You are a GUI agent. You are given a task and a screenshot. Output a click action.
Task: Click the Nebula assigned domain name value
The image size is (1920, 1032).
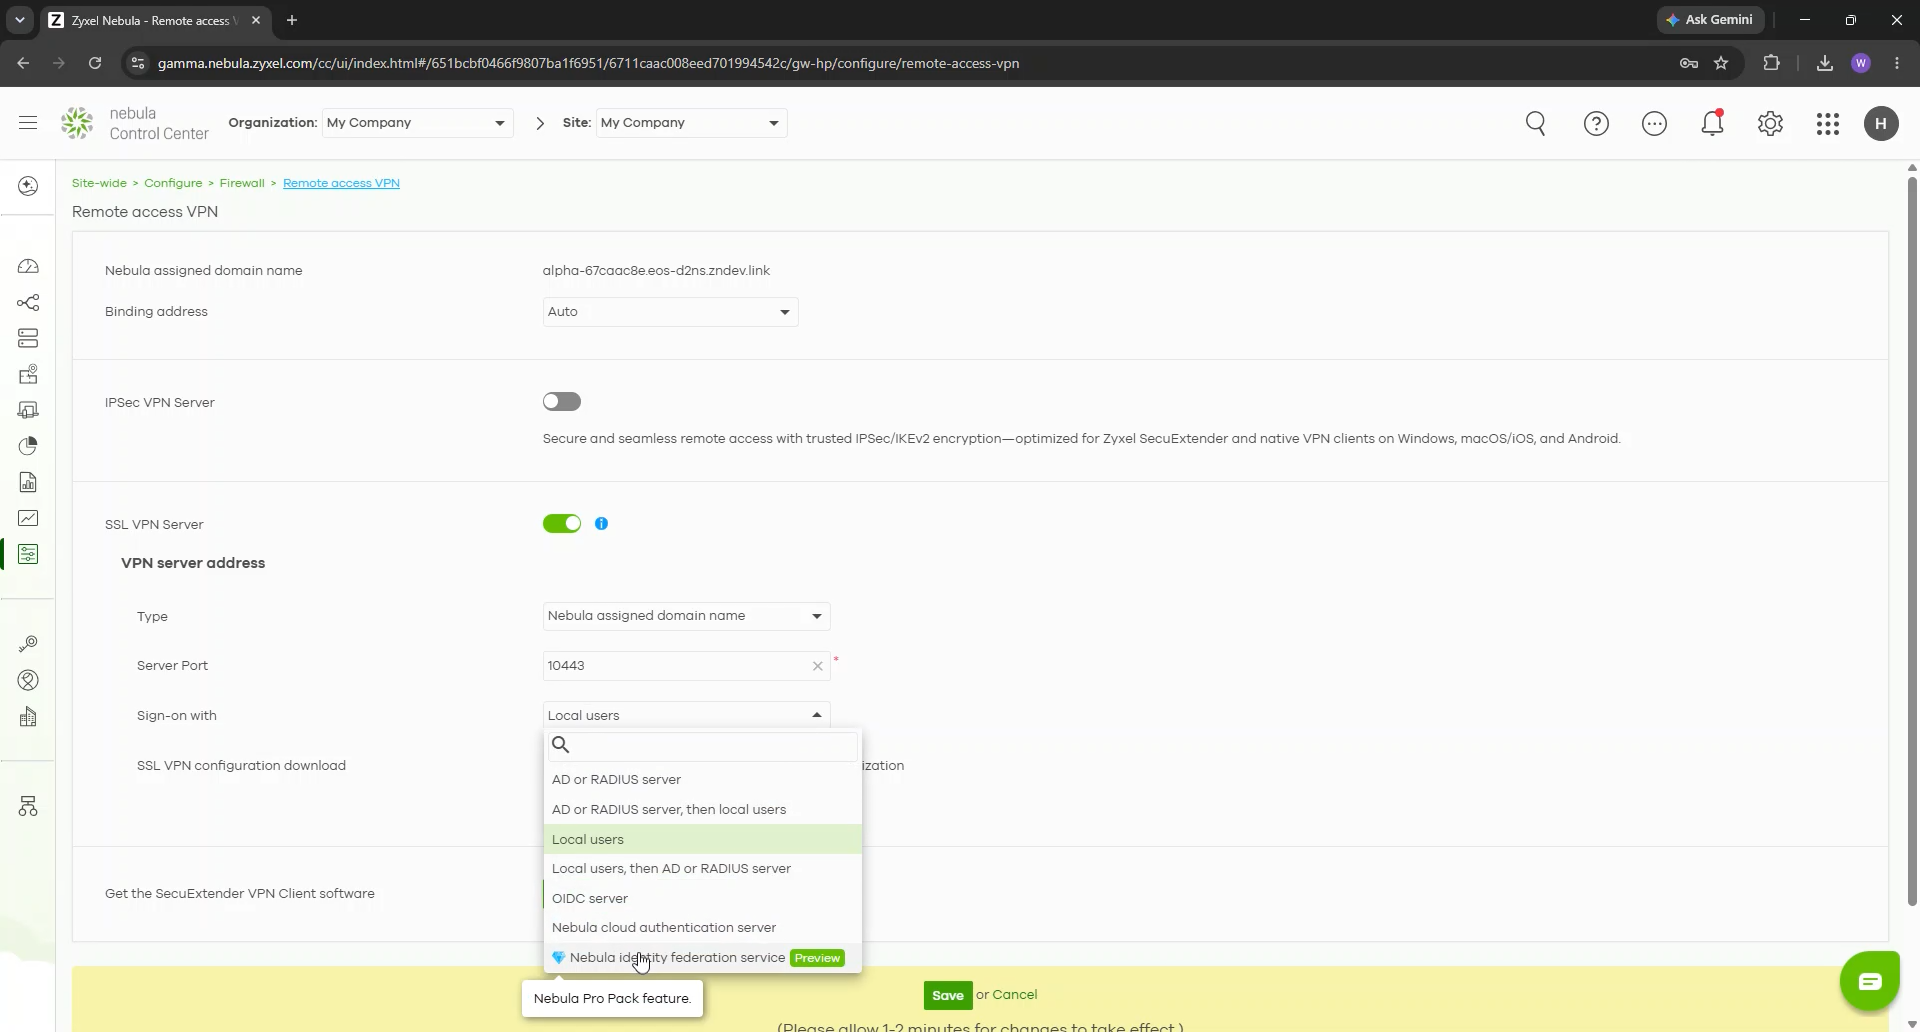coord(656,271)
